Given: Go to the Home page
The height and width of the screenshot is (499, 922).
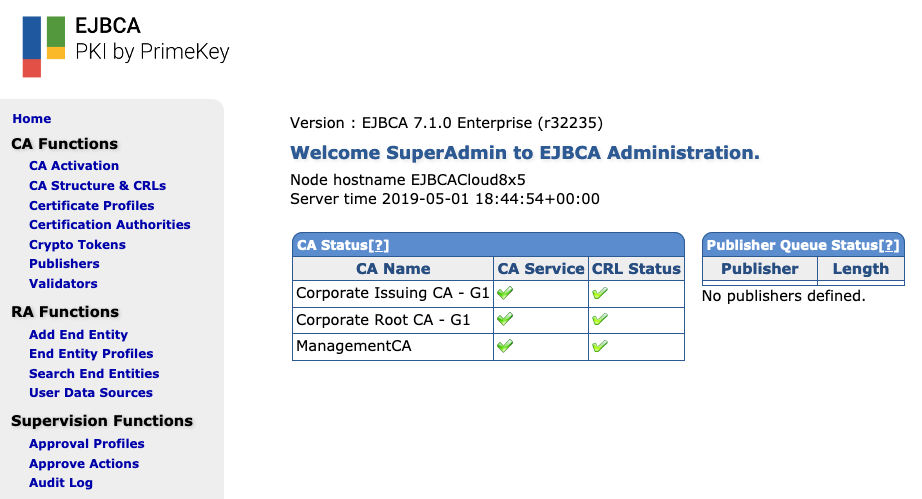Looking at the screenshot, I should coord(32,119).
